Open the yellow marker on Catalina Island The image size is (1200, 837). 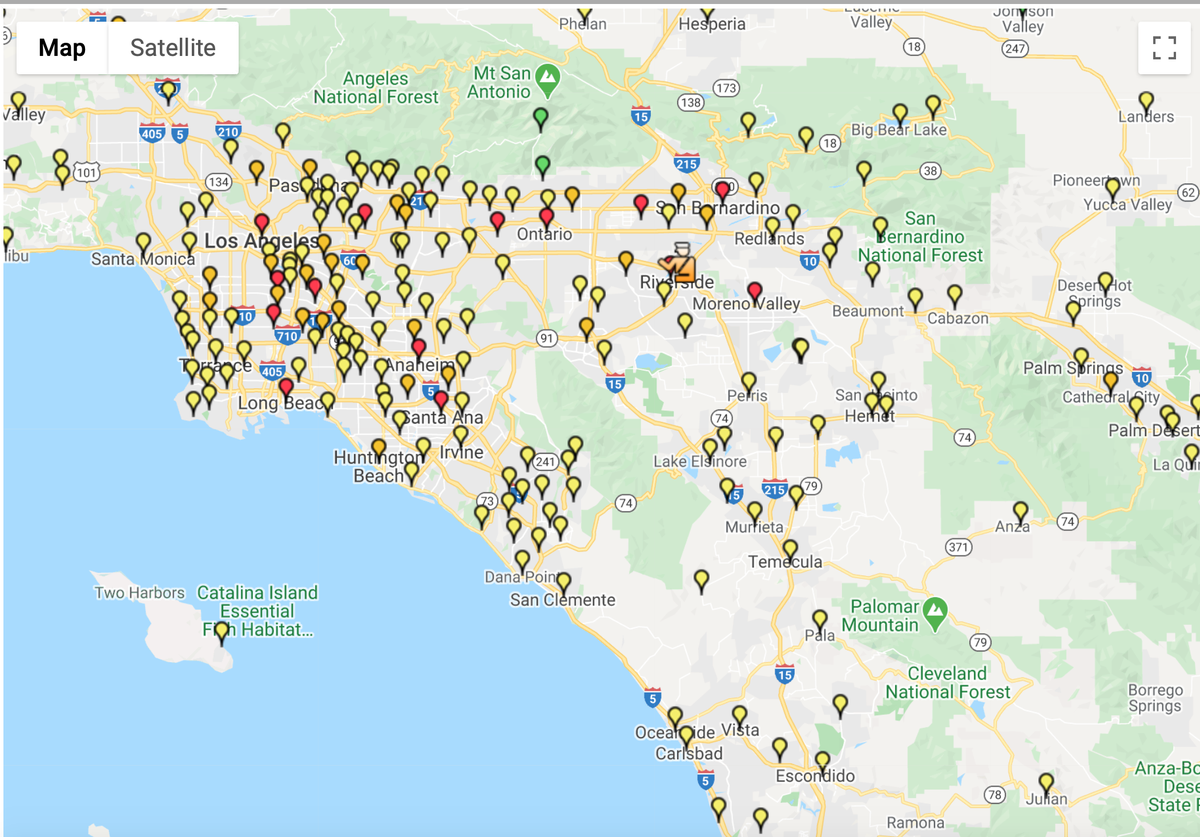click(x=222, y=633)
